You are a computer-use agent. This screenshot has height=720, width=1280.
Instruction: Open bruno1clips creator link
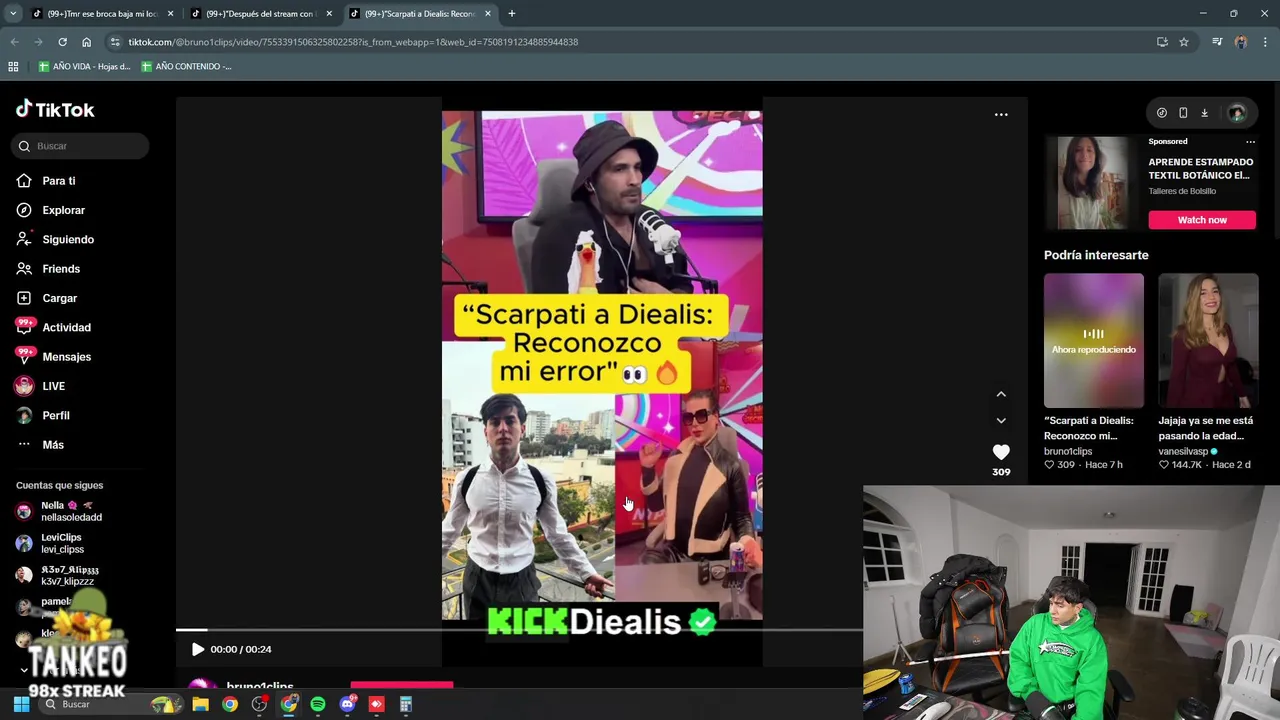coord(1068,451)
